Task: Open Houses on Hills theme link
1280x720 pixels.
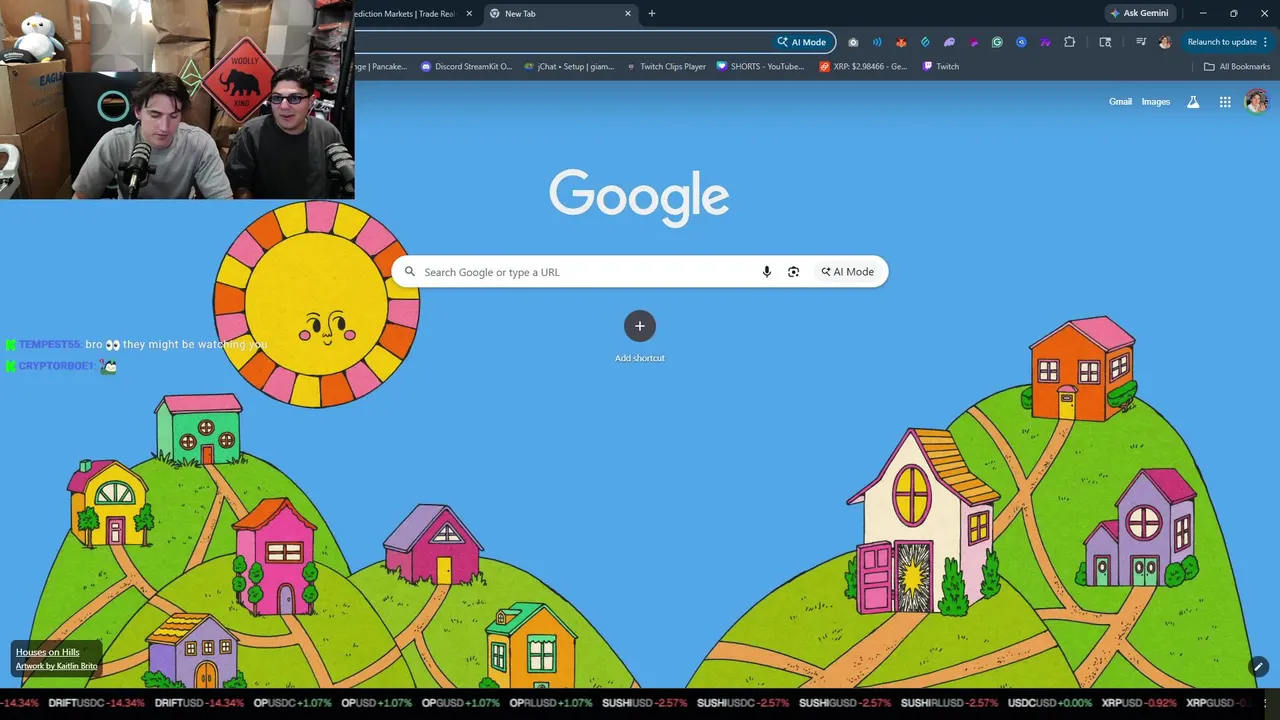Action: [48, 652]
